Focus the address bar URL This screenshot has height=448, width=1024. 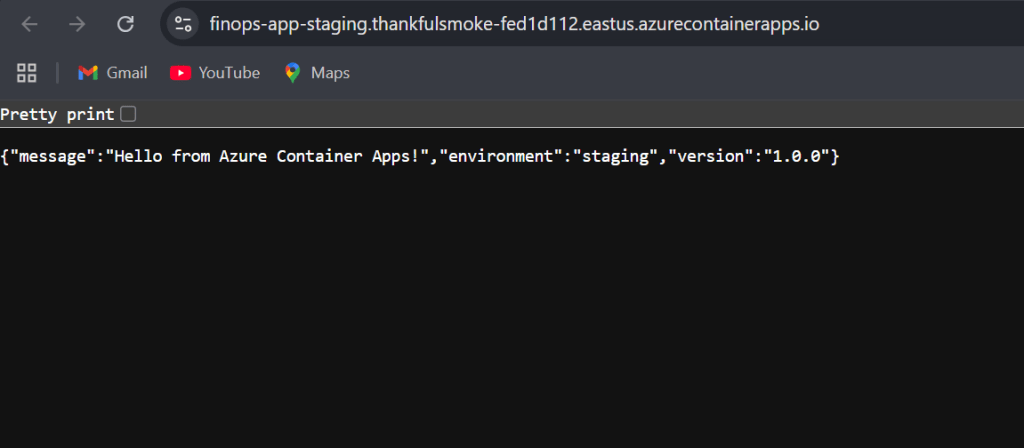514,24
